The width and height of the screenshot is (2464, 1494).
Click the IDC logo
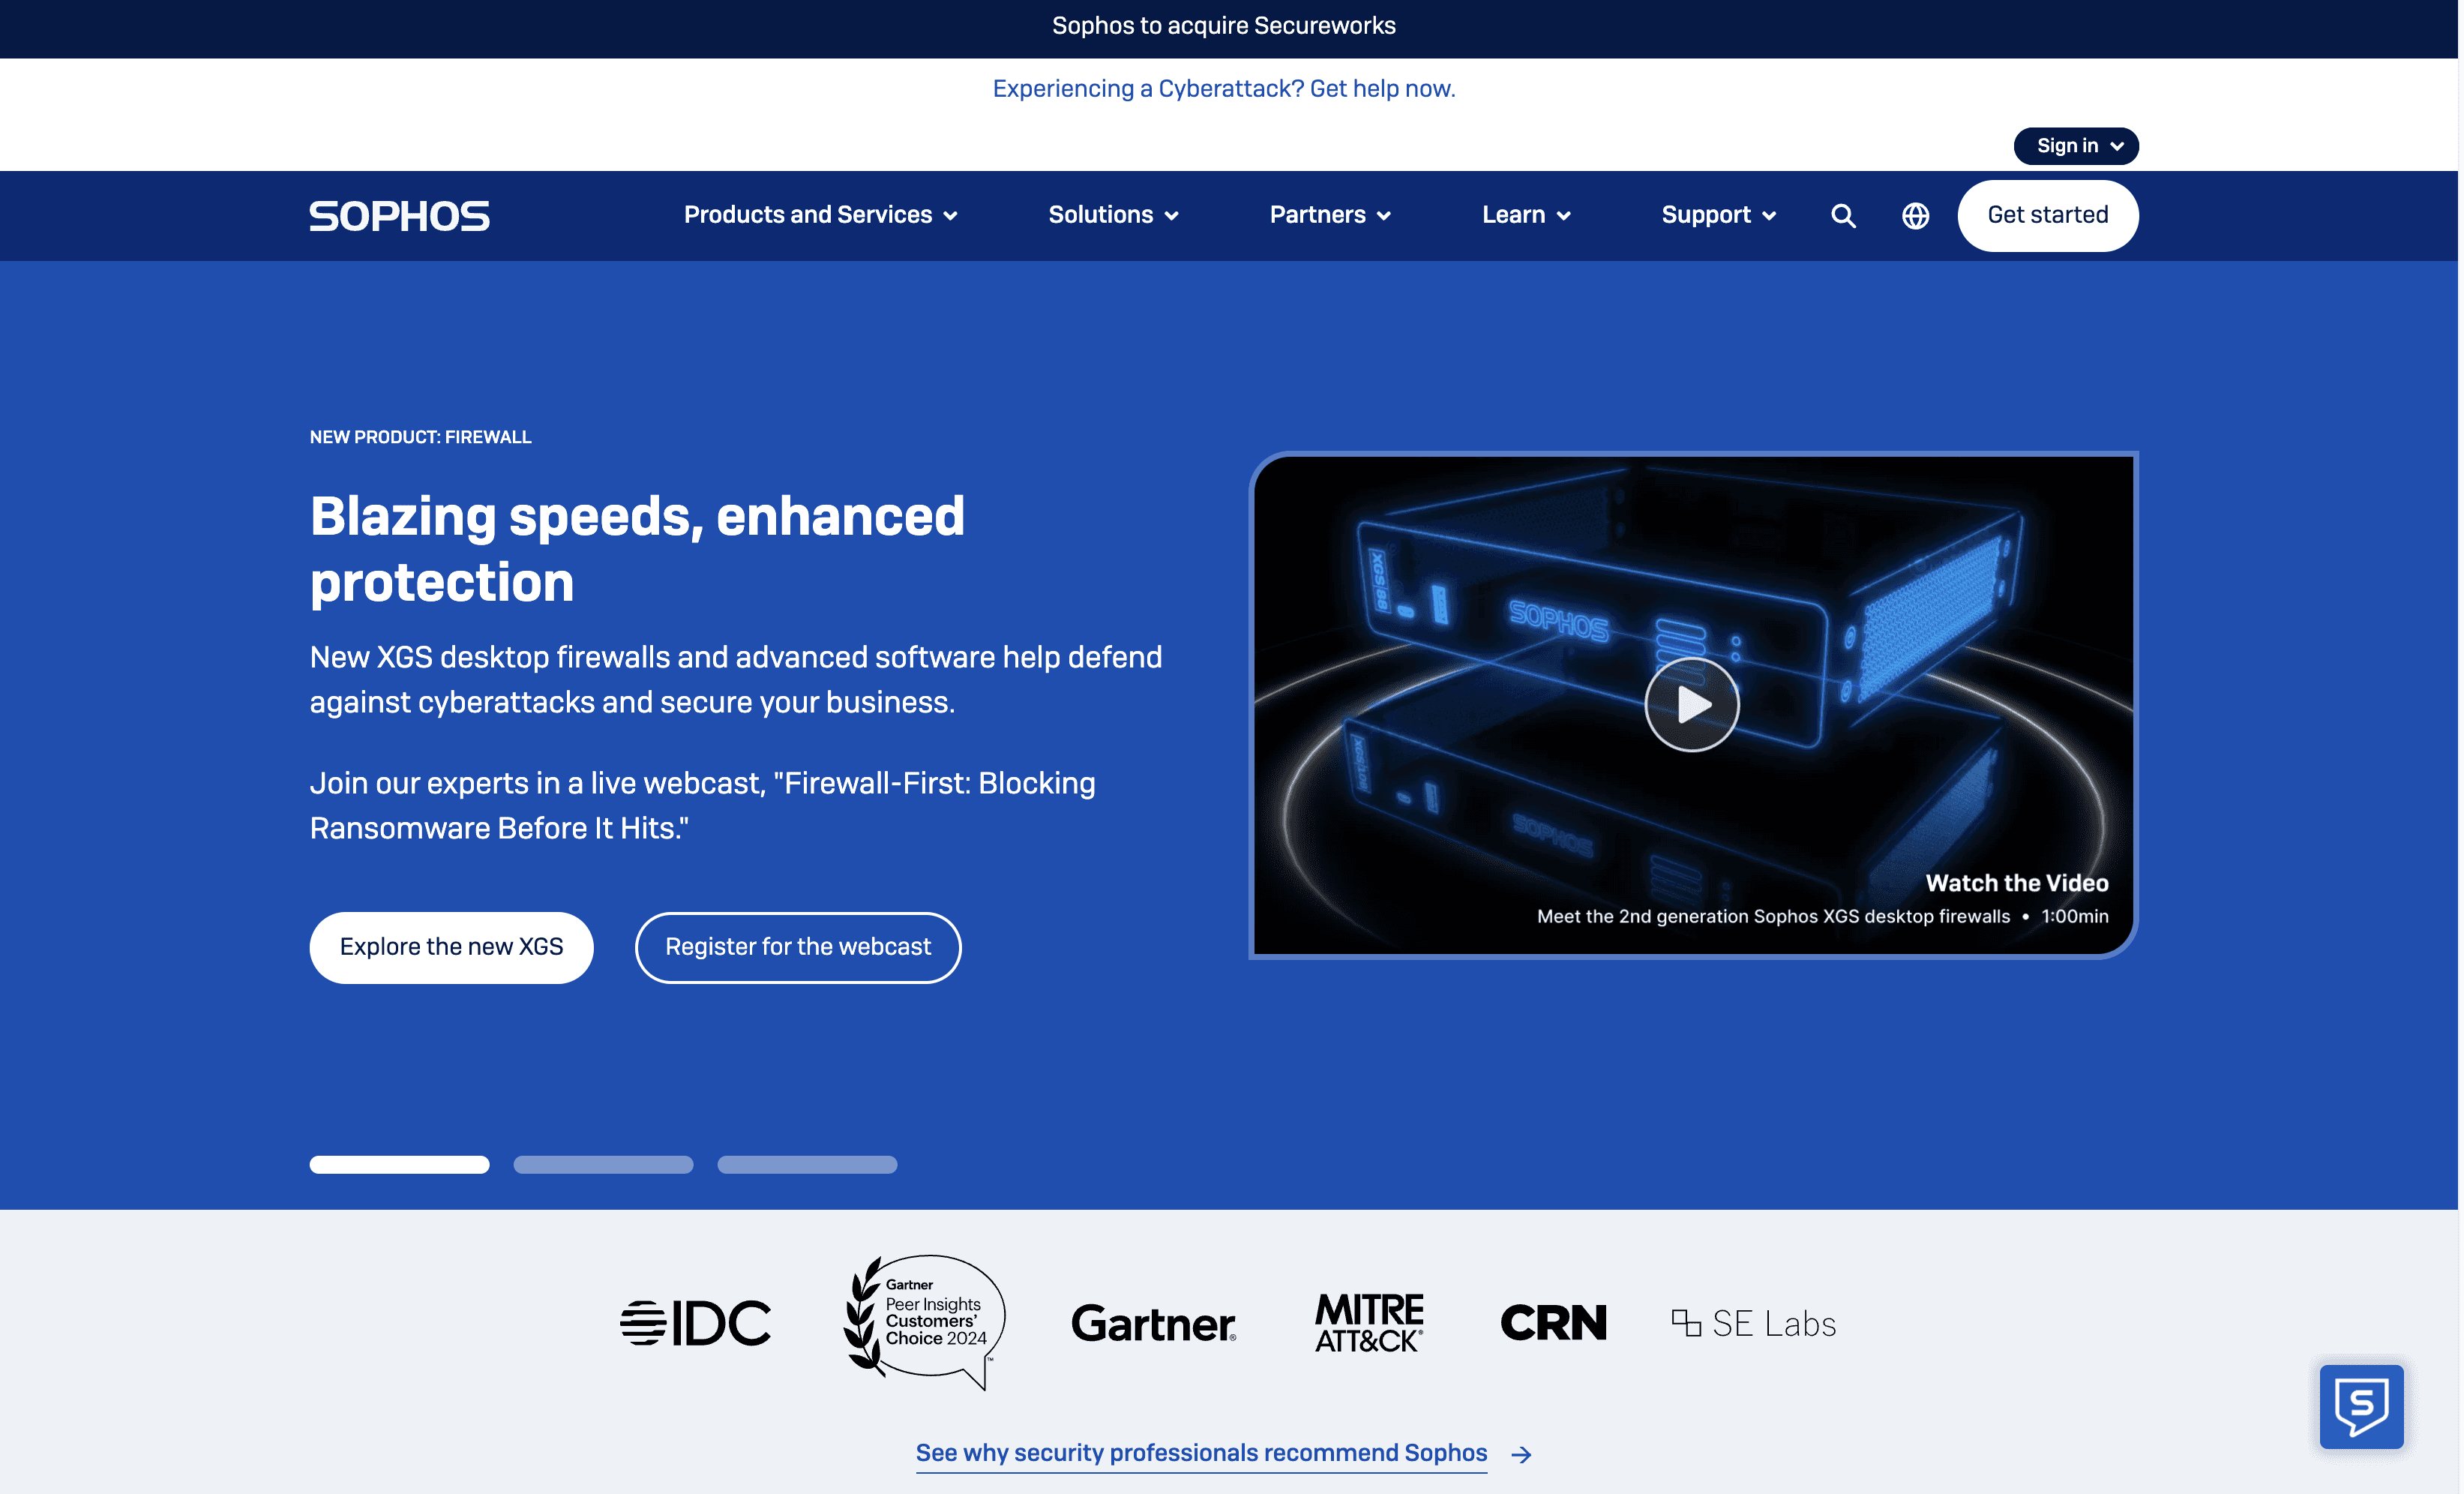tap(695, 1323)
